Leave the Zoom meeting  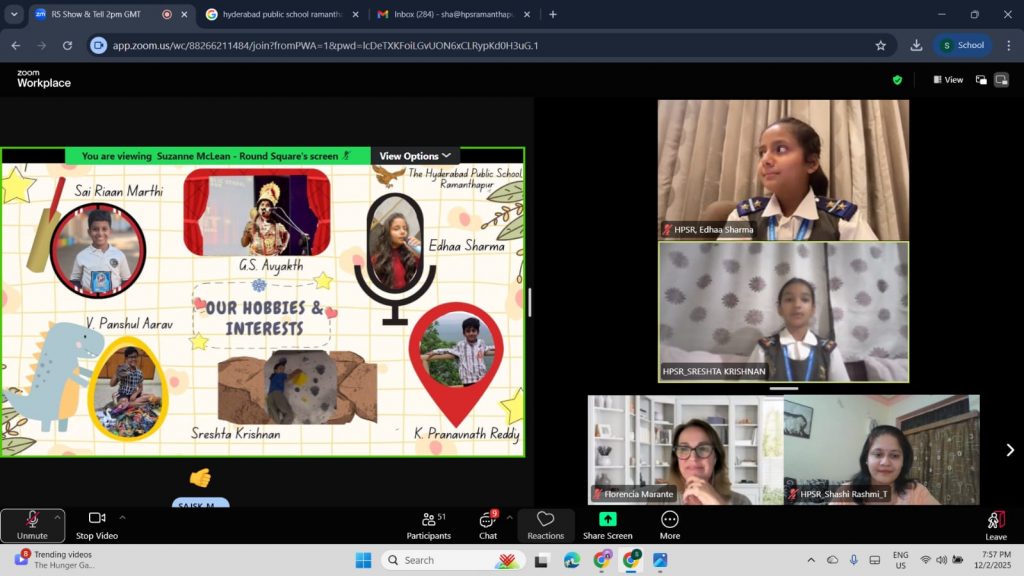click(995, 524)
